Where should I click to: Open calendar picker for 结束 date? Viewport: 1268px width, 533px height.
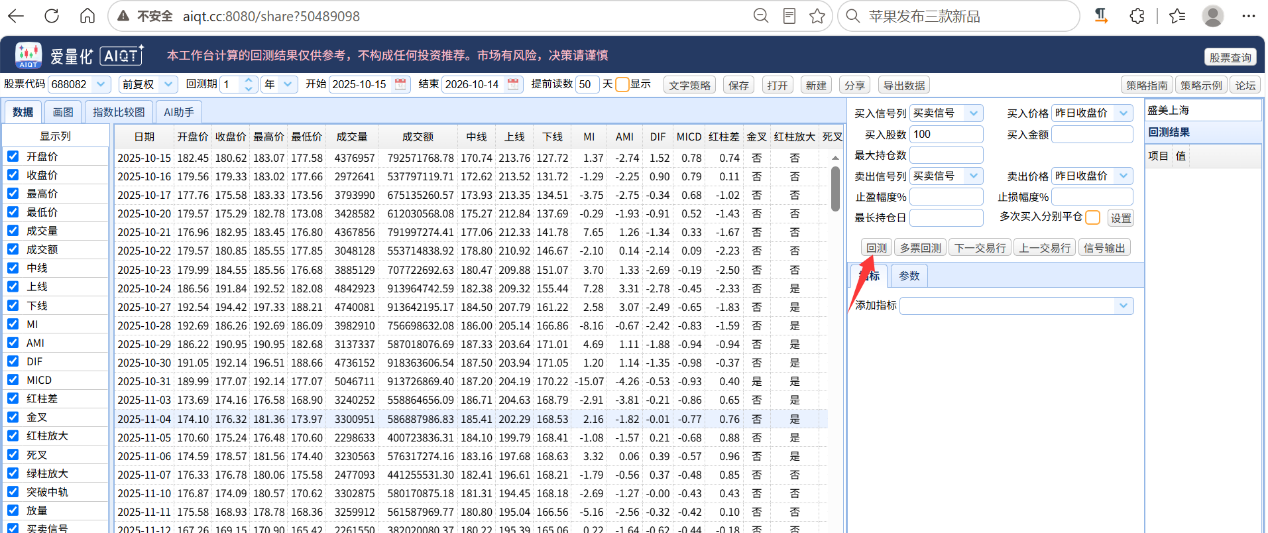click(x=513, y=85)
